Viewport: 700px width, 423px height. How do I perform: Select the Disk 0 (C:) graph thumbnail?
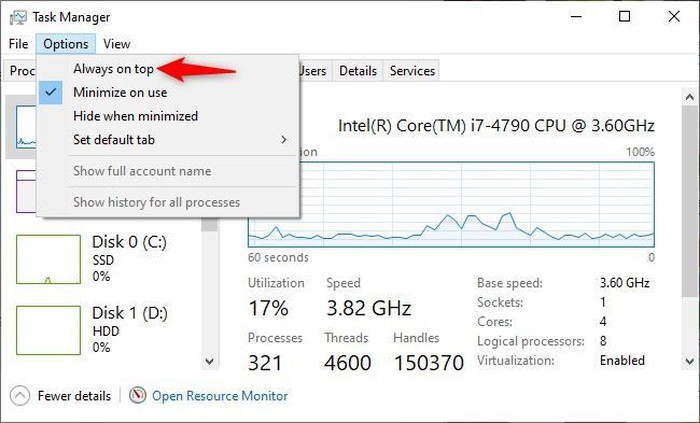[x=48, y=260]
